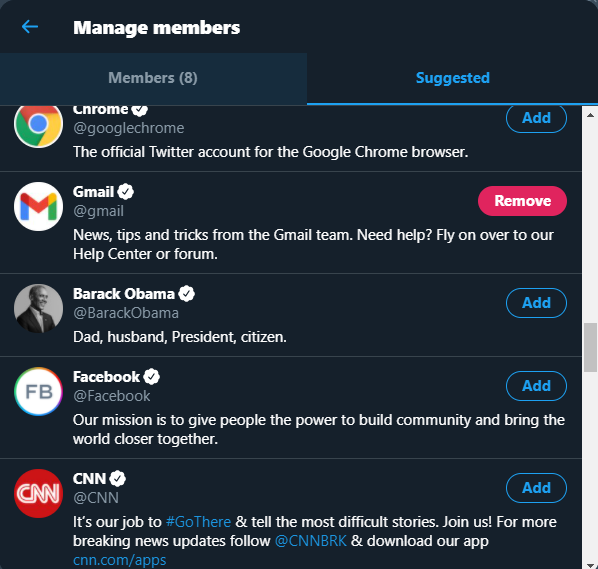Add CNN to the list
The image size is (598, 569).
tap(536, 488)
